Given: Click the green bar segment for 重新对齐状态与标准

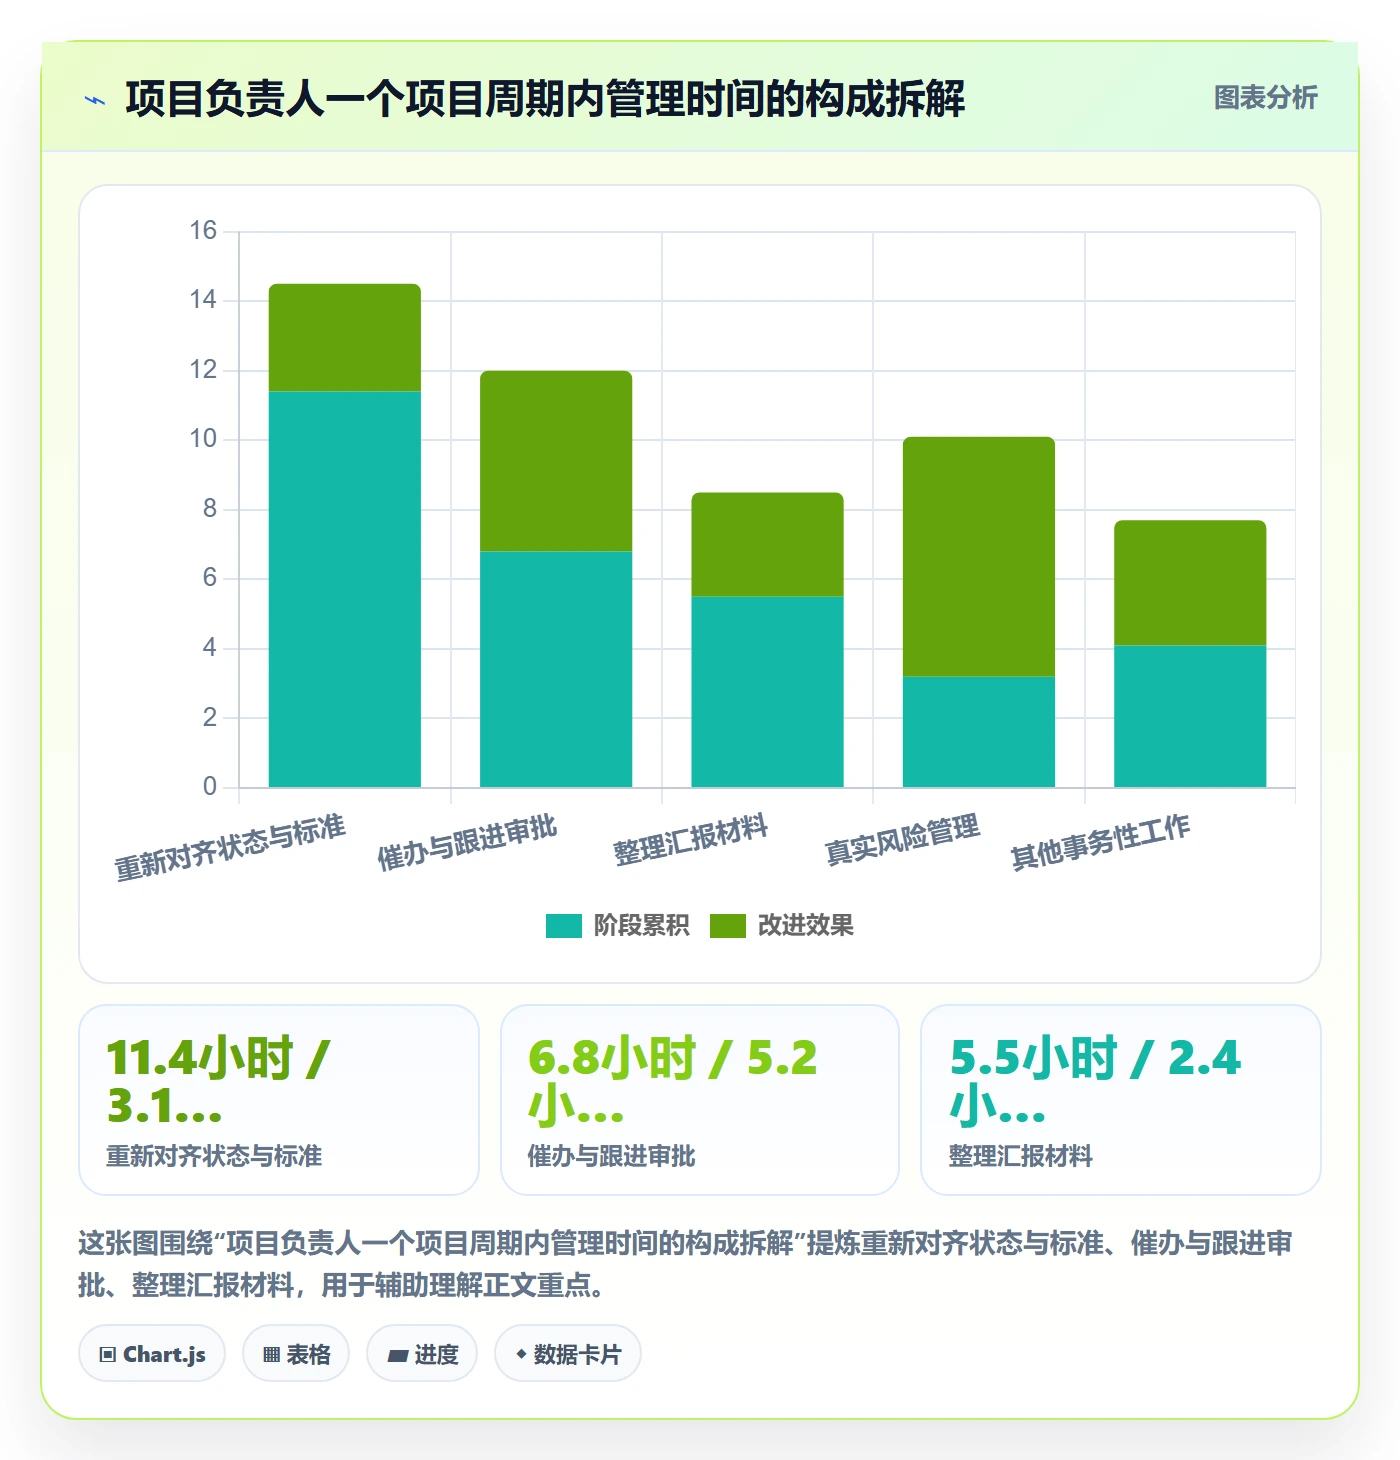Looking at the screenshot, I should pos(345,338).
